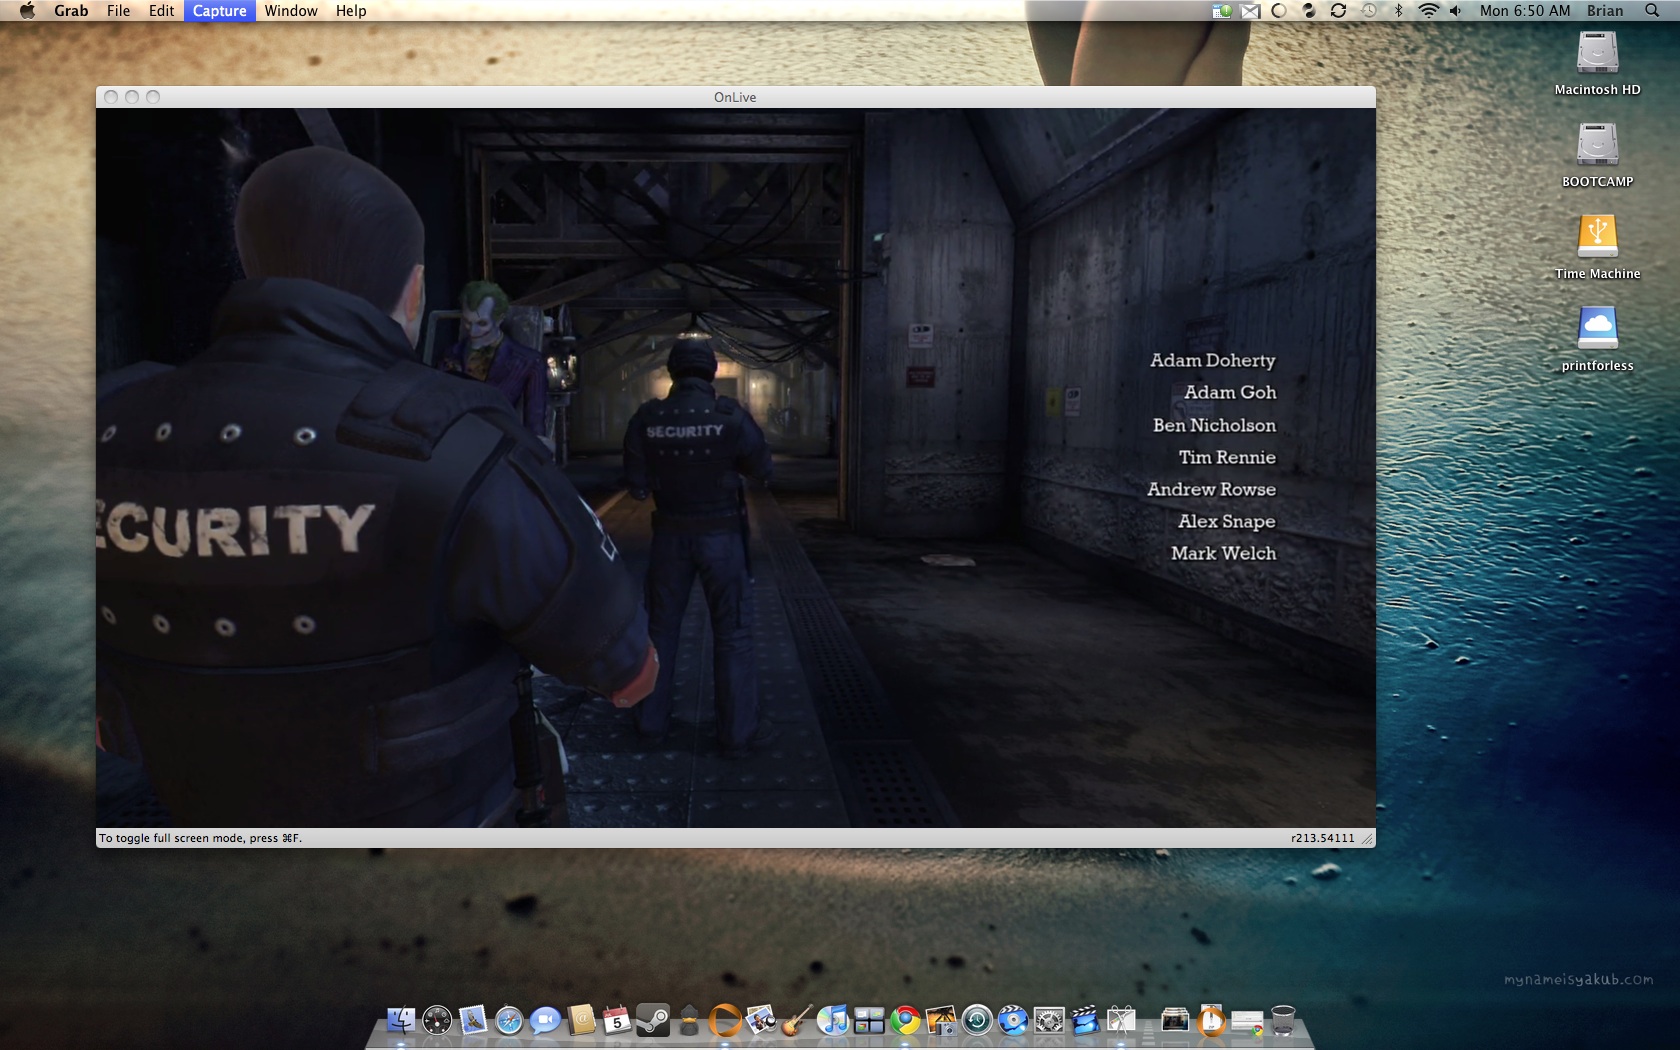Click the Wi-Fi status icon
This screenshot has width=1680, height=1050.
tap(1429, 11)
